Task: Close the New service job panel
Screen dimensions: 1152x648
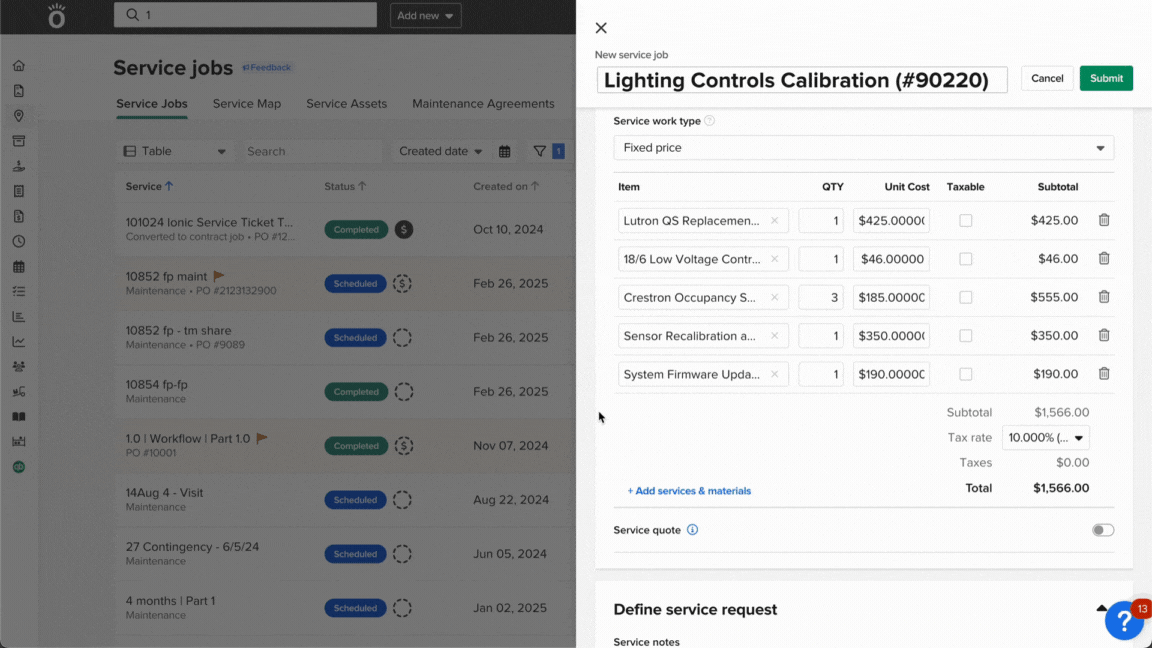Action: click(601, 28)
